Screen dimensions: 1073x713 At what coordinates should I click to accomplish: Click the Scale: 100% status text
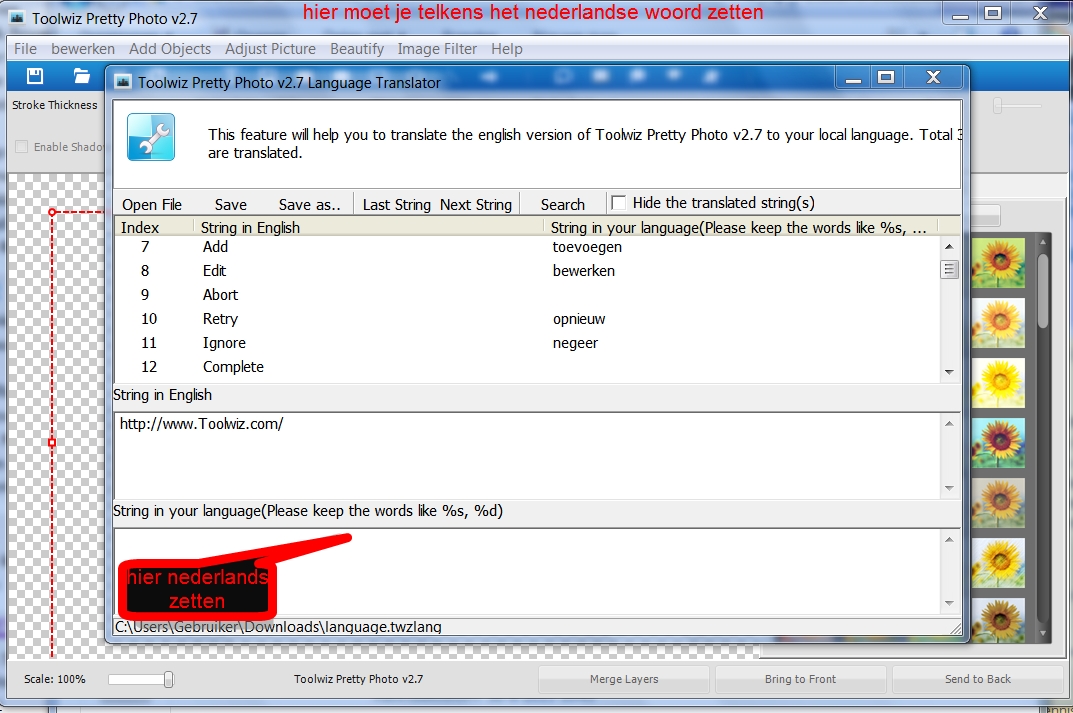55,679
